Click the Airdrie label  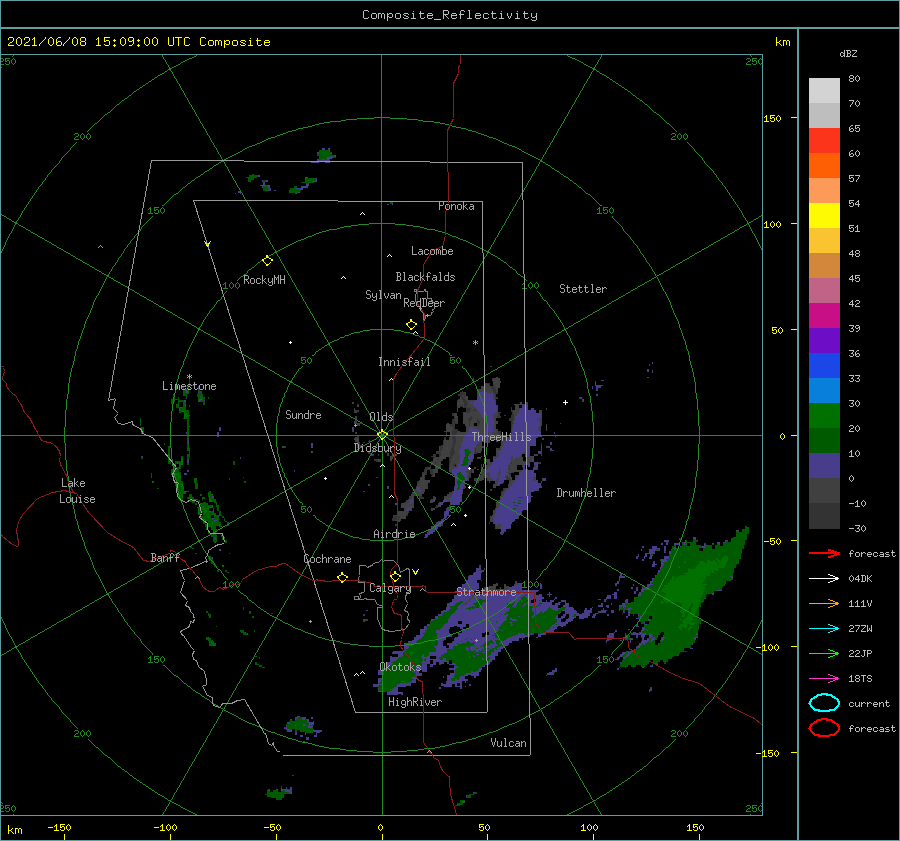[x=394, y=534]
